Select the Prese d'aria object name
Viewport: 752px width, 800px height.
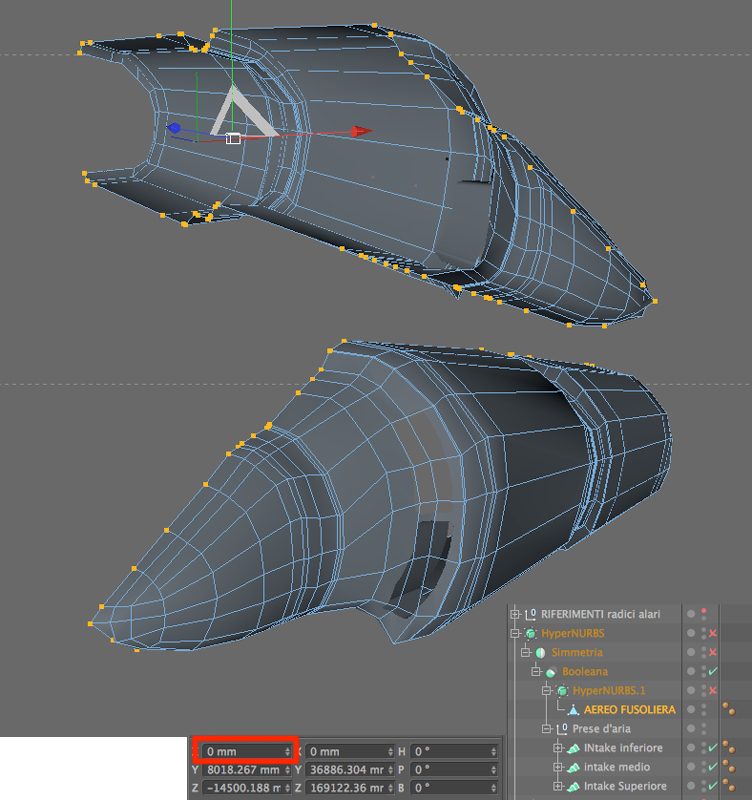601,729
